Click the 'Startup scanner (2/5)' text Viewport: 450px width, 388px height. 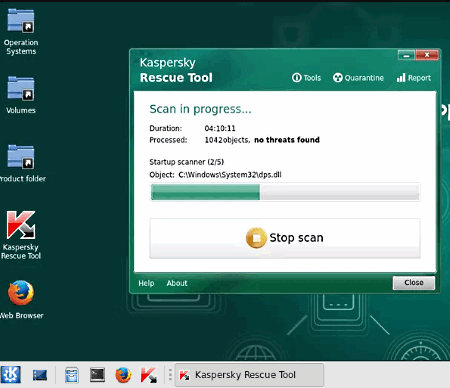(x=187, y=162)
